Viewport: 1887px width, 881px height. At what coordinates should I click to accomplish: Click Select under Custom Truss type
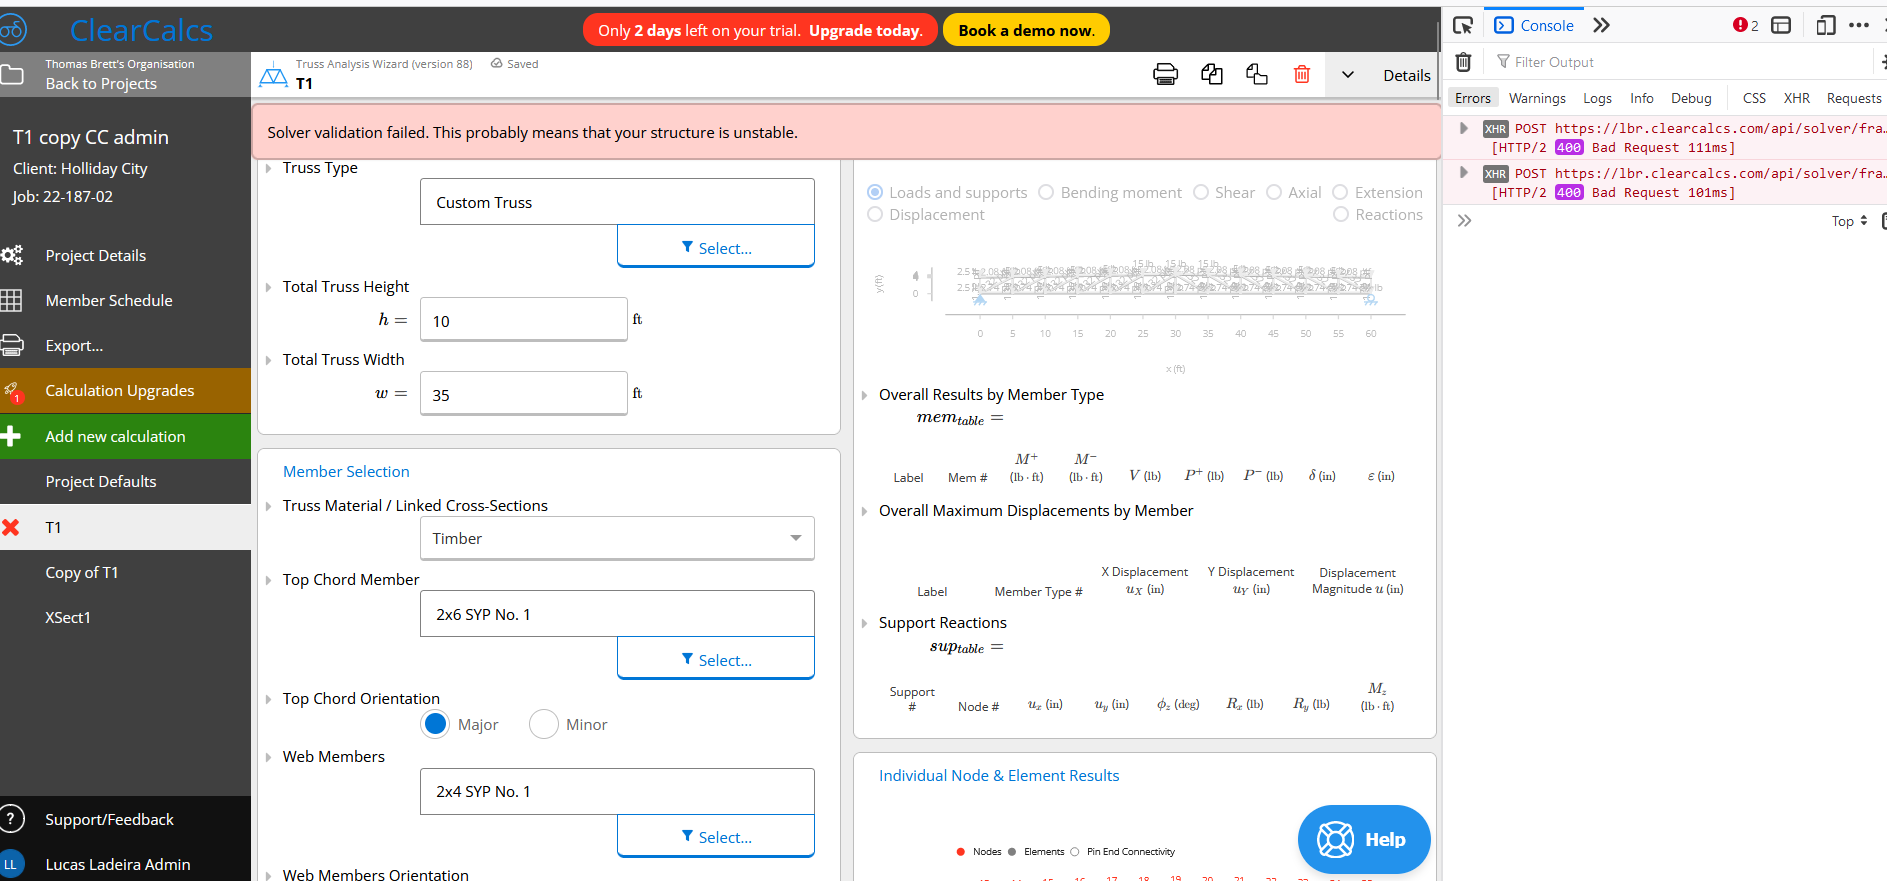(716, 247)
